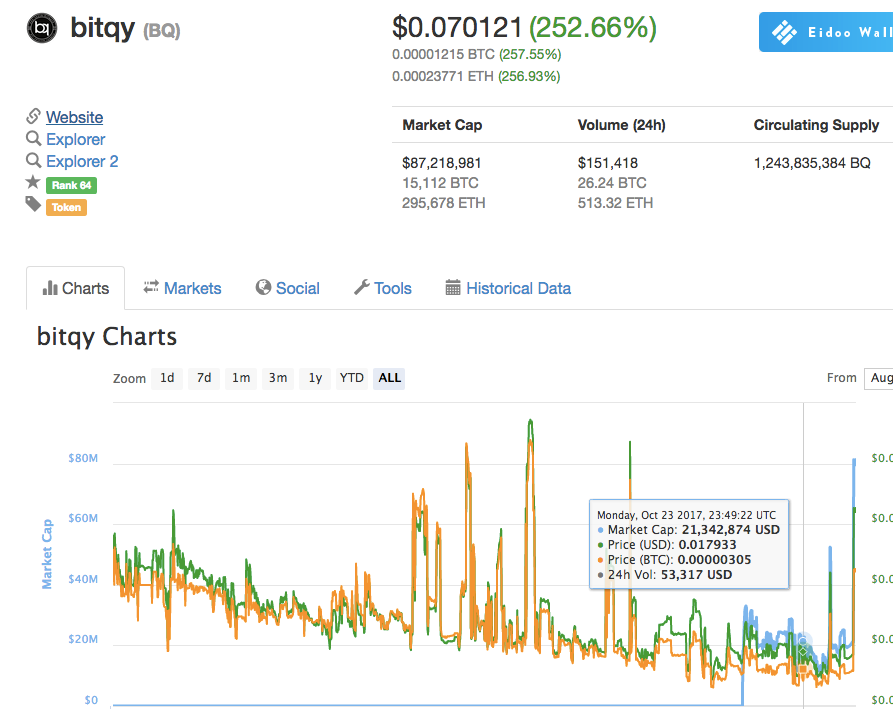Click the star icon beside Rank 64
The height and width of the screenshot is (709, 893).
[x=33, y=182]
